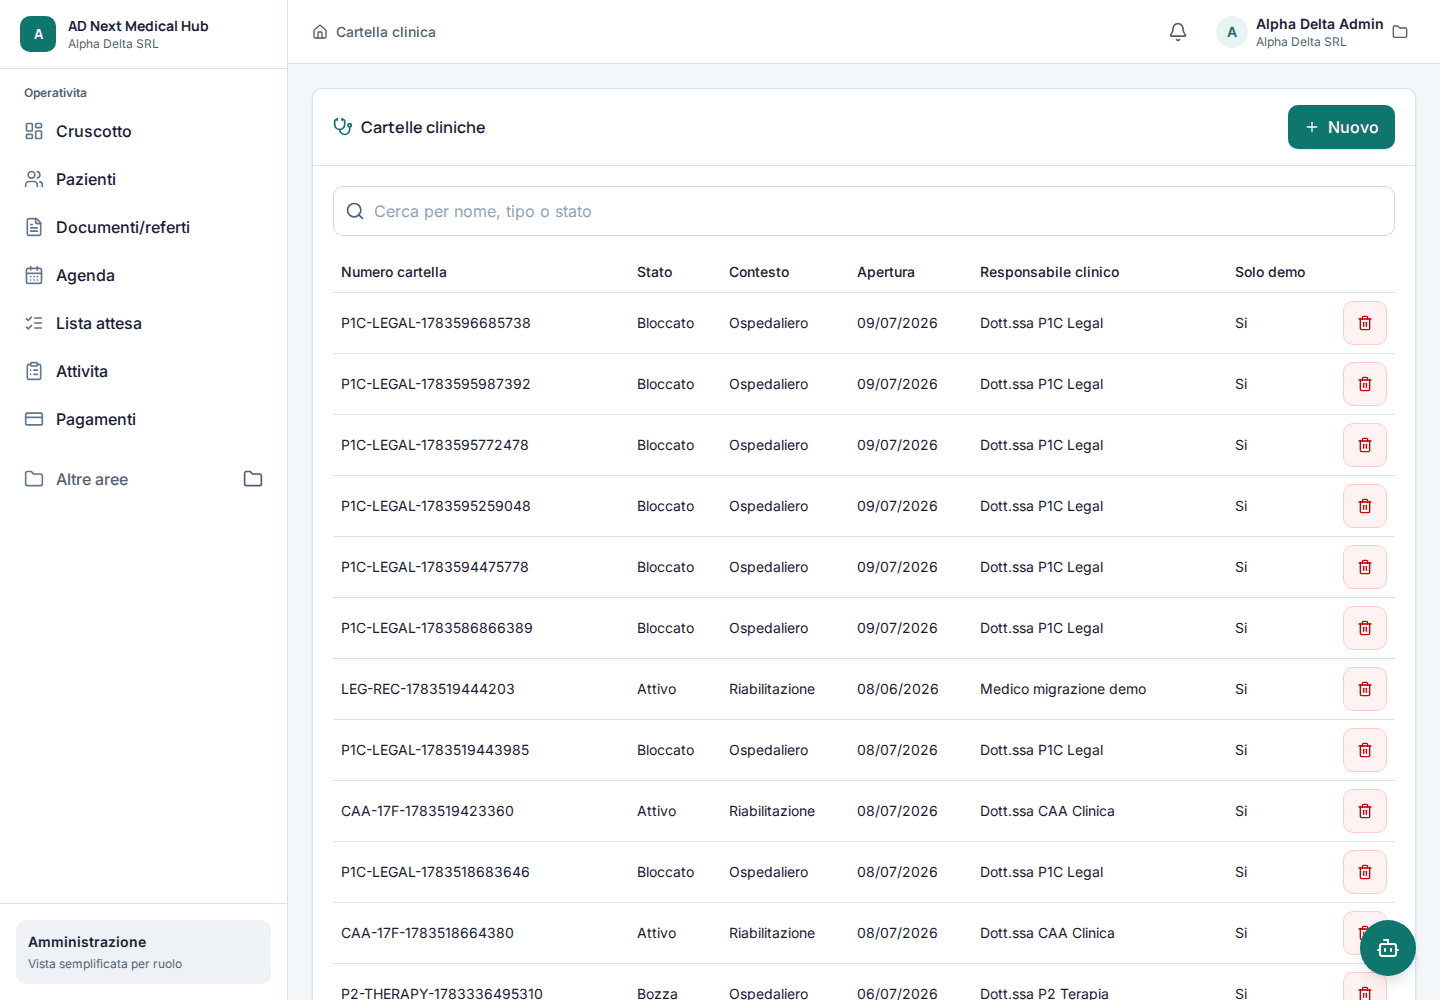
Task: Delete record LEG-REC-1783519444203
Action: pyautogui.click(x=1365, y=689)
